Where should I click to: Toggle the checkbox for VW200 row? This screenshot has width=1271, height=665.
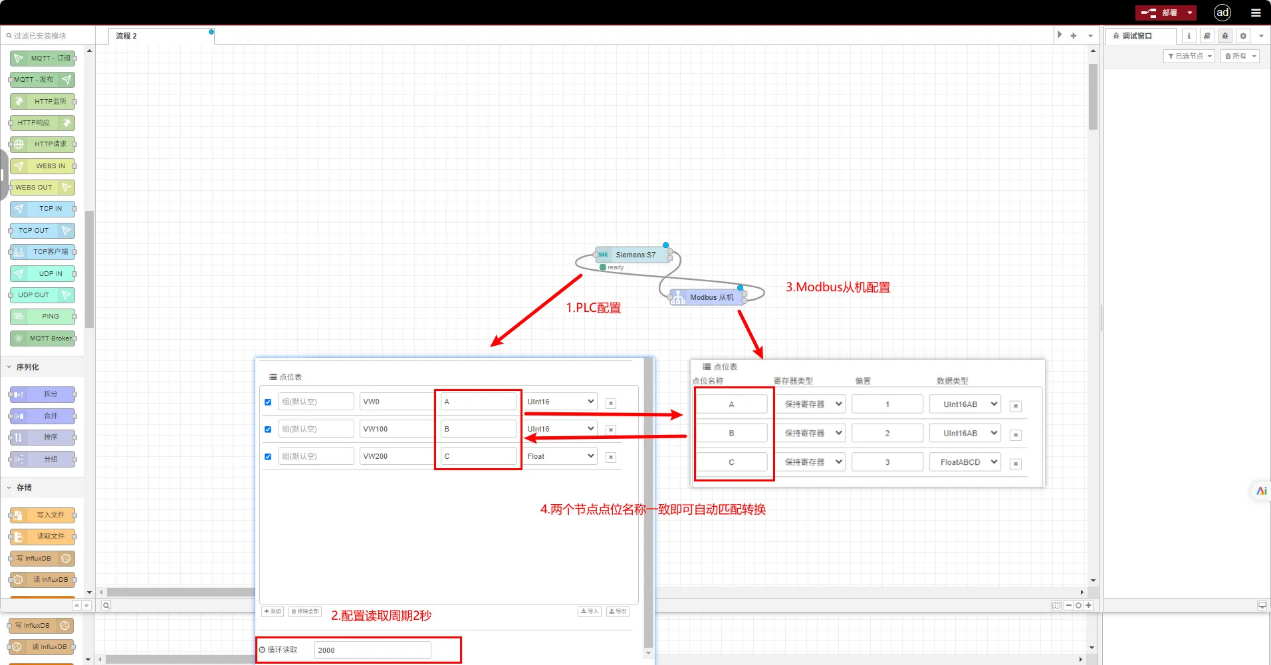click(x=267, y=456)
